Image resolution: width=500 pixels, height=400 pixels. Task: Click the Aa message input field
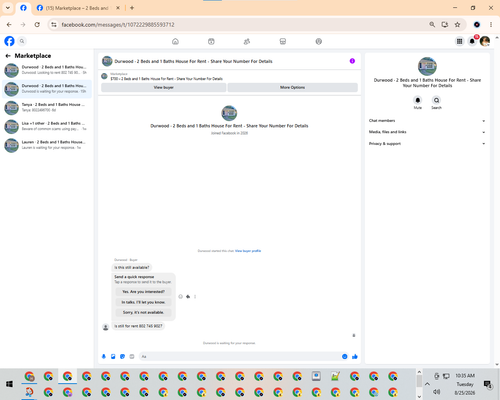[x=240, y=357]
